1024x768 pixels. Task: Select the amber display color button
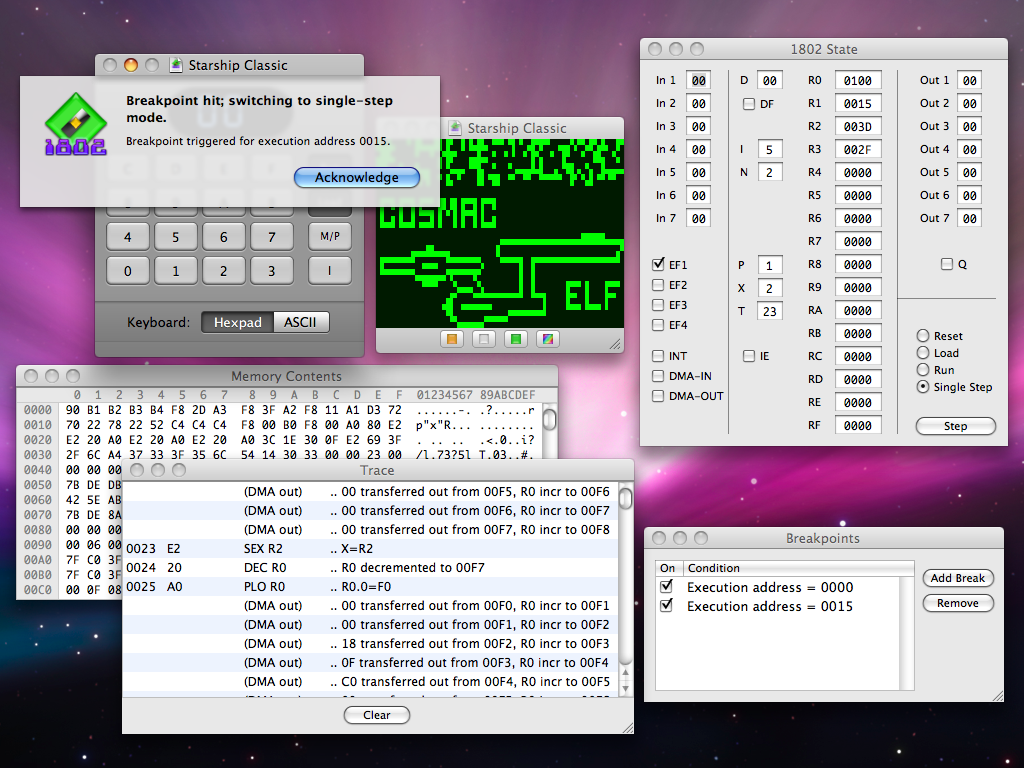(451, 339)
